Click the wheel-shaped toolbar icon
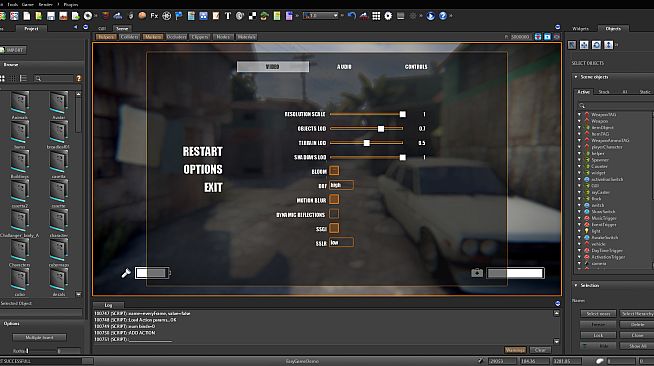The image size is (654, 366). pyautogui.click(x=166, y=16)
